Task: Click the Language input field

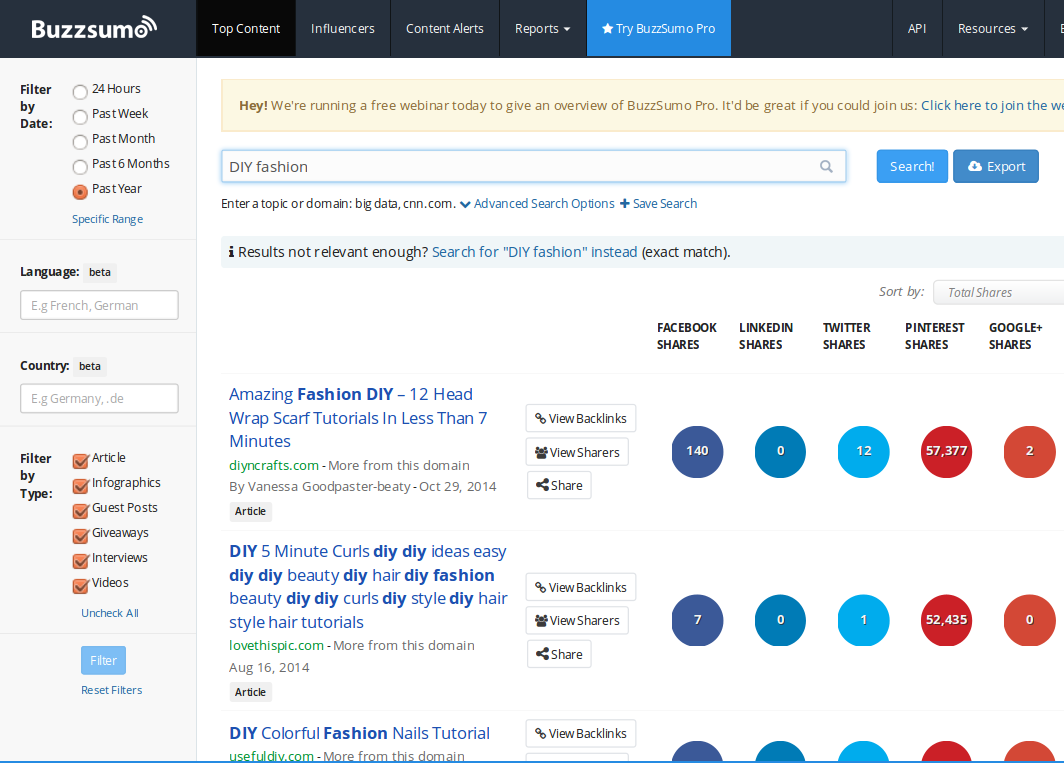Action: 99,305
